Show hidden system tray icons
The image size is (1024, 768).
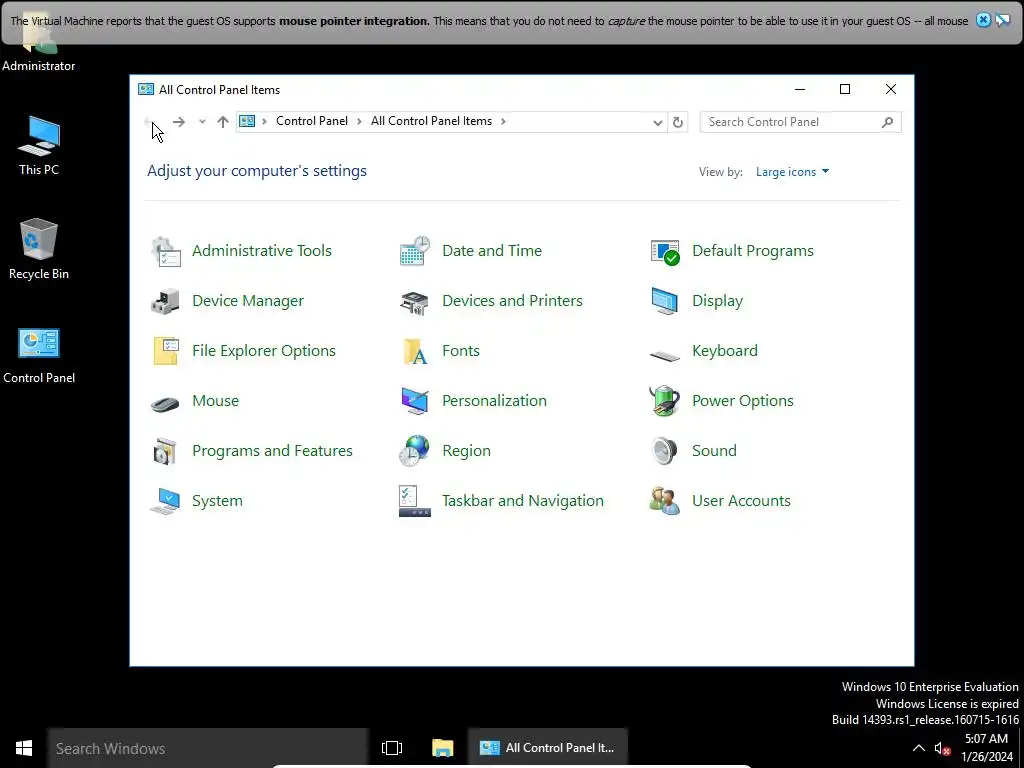(918, 748)
